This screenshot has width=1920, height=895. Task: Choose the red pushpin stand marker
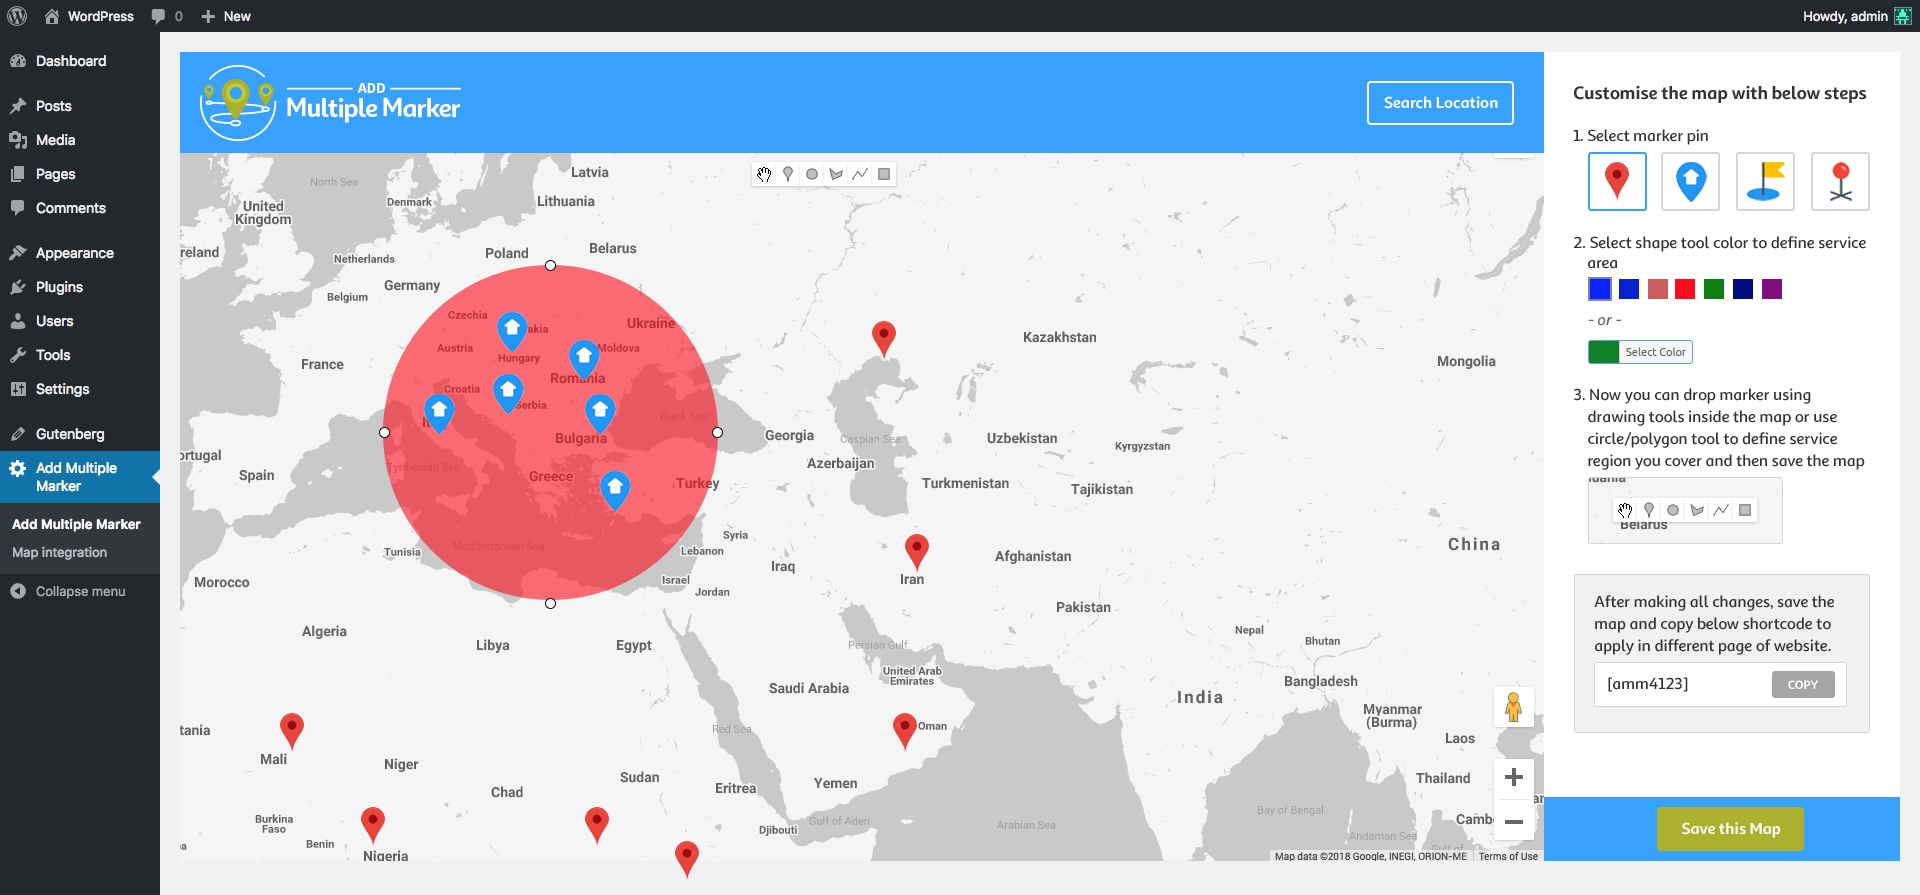pyautogui.click(x=1840, y=181)
